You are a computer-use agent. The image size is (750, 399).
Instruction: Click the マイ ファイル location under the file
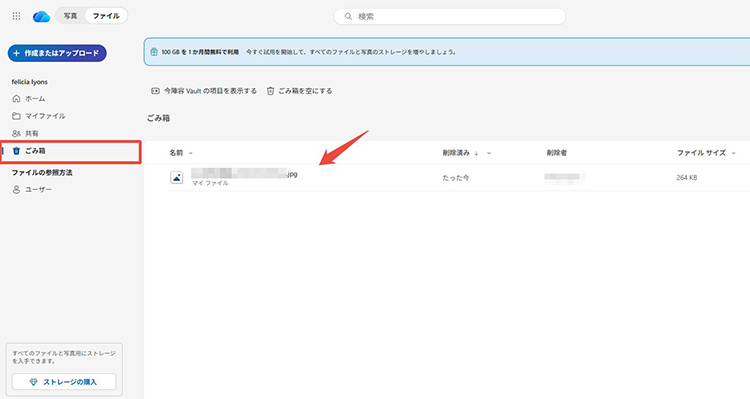210,183
